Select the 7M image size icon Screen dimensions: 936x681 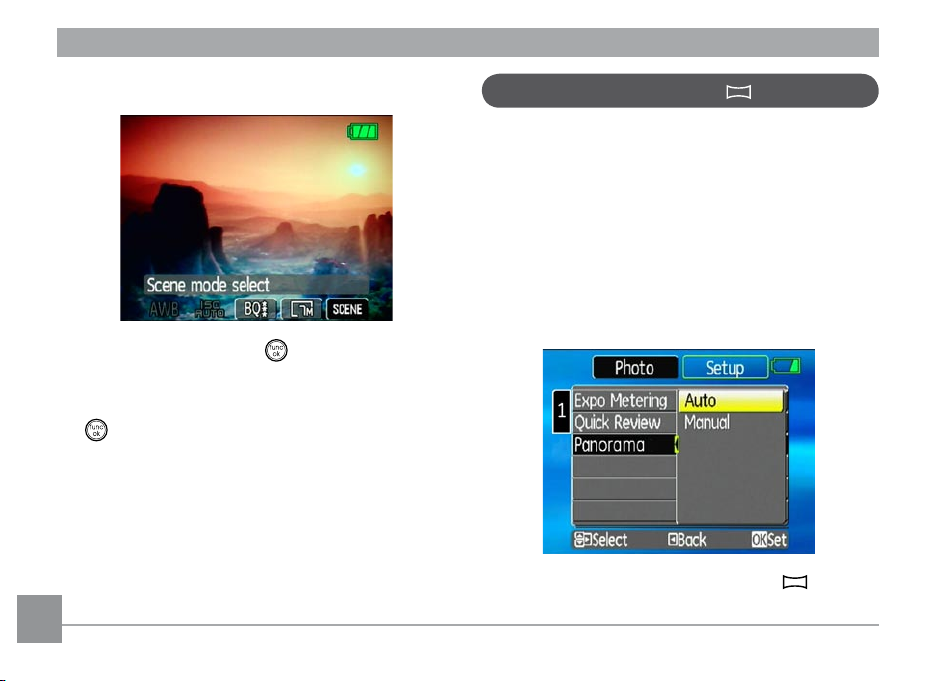click(x=301, y=309)
